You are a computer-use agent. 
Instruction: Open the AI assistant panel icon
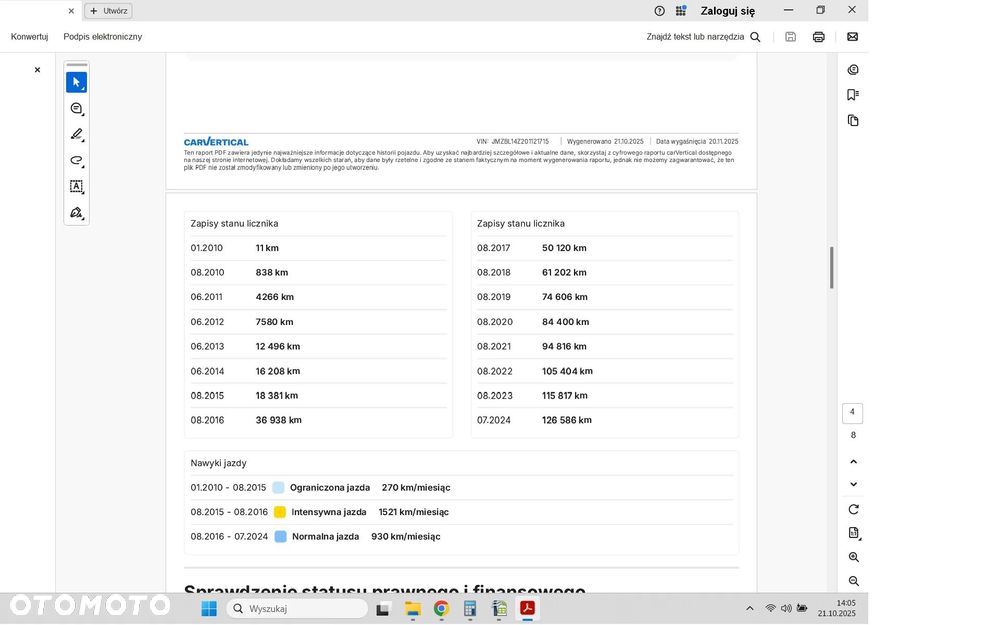(853, 70)
